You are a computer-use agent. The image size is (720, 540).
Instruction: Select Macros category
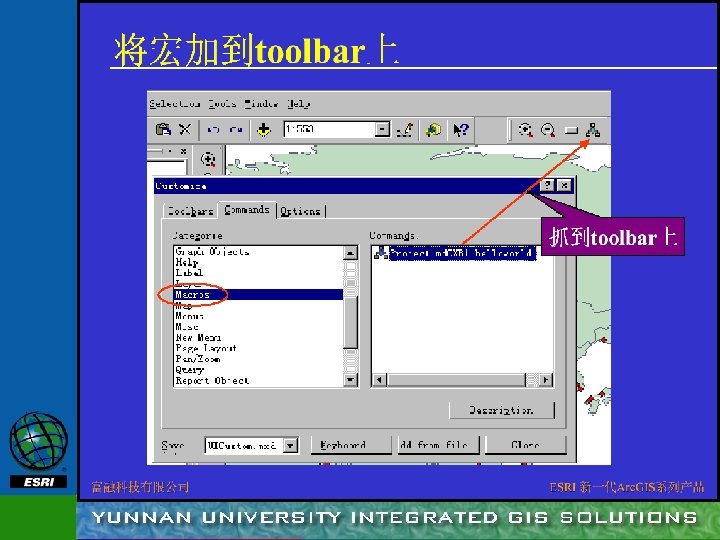click(259, 294)
